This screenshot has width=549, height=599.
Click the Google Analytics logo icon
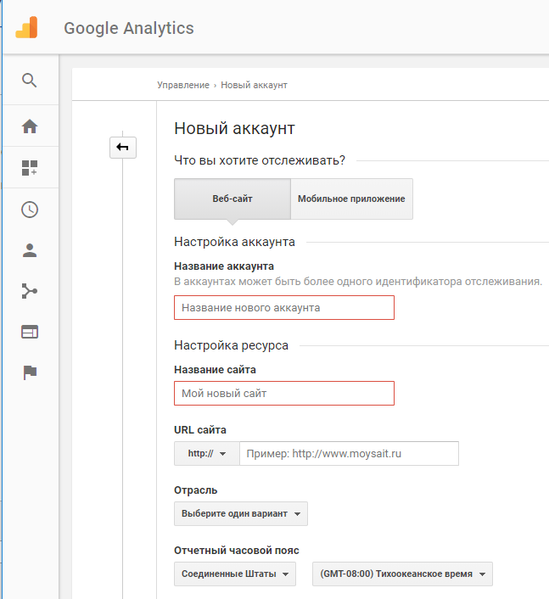26,28
